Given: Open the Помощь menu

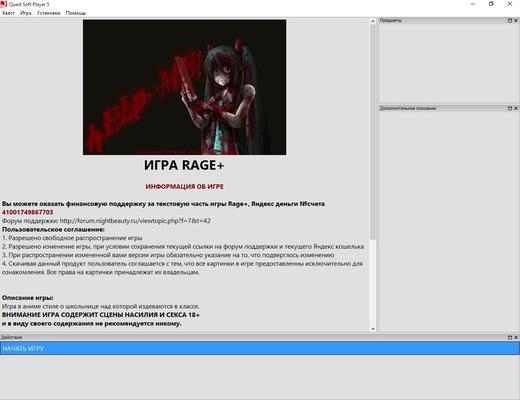Looking at the screenshot, I should click(x=76, y=13).
